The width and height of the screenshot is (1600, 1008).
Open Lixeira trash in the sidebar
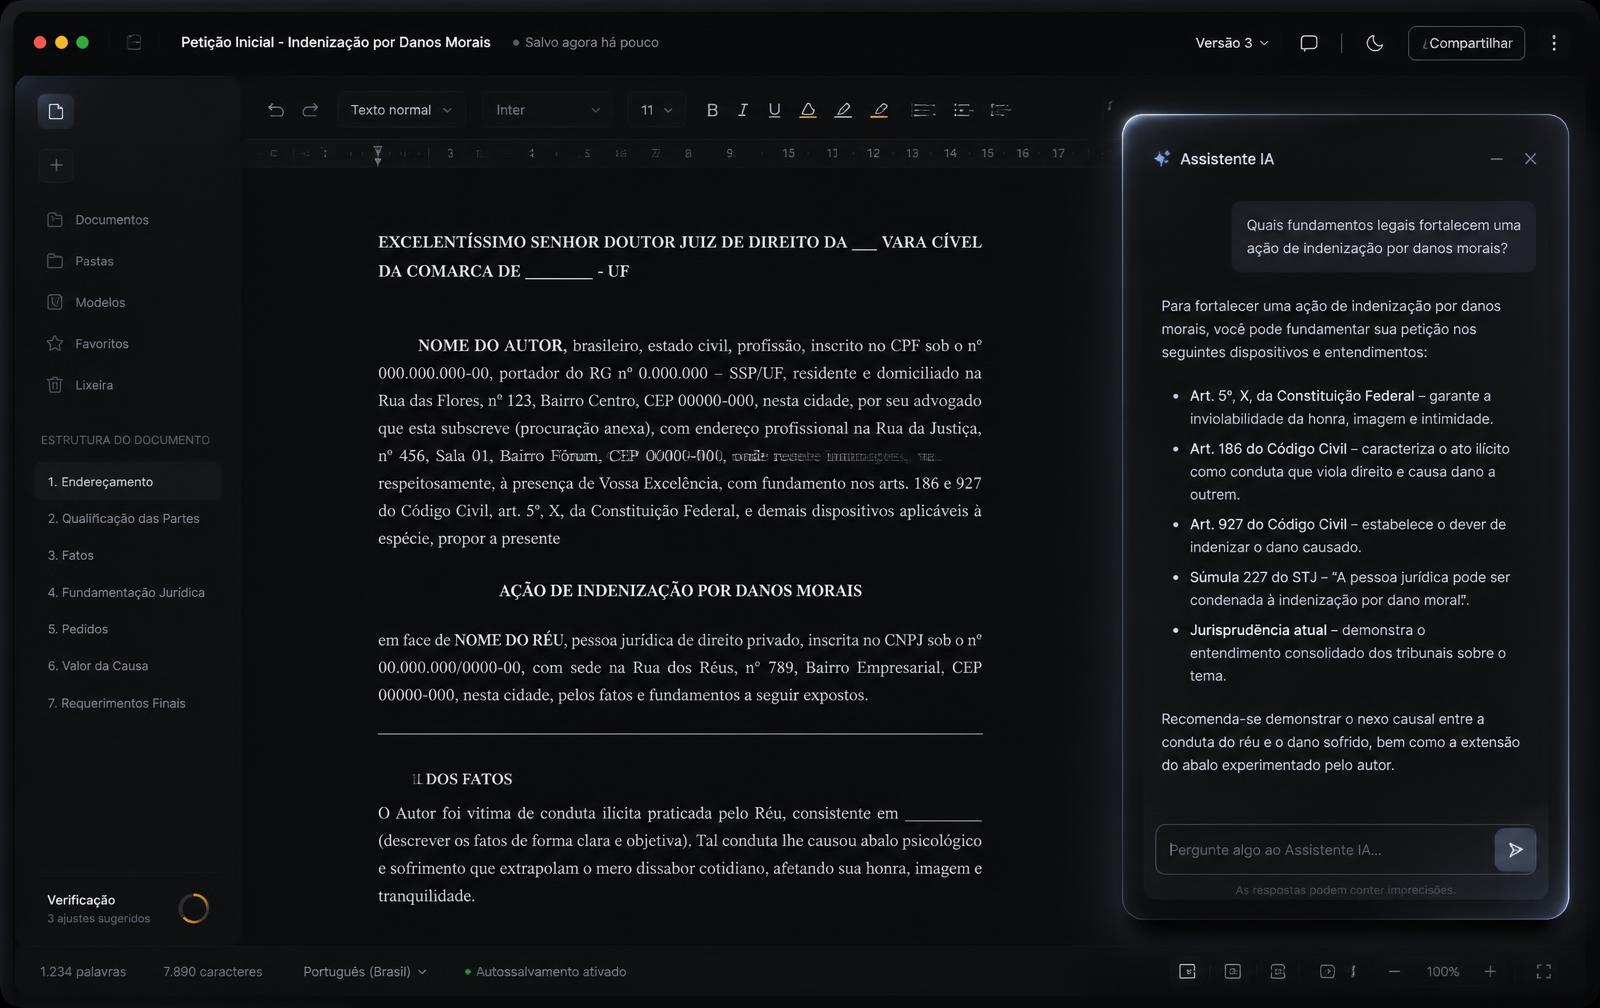pyautogui.click(x=80, y=385)
